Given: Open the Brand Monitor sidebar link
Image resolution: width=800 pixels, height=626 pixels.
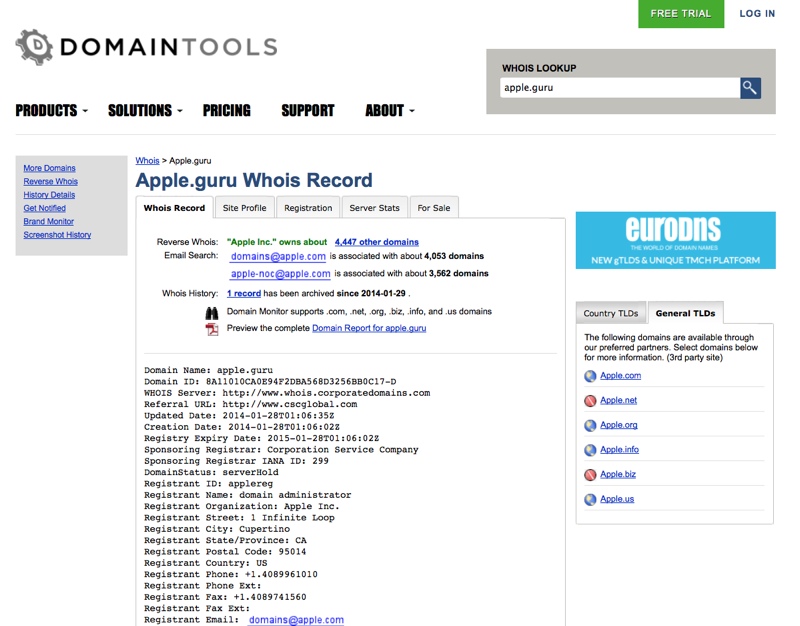Looking at the screenshot, I should pos(48,221).
